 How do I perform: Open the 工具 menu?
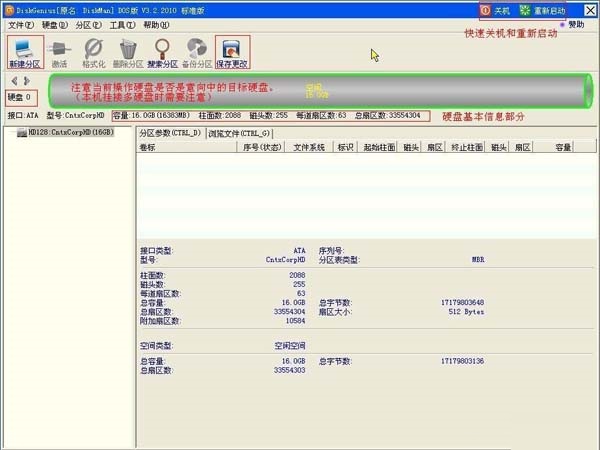pyautogui.click(x=122, y=25)
